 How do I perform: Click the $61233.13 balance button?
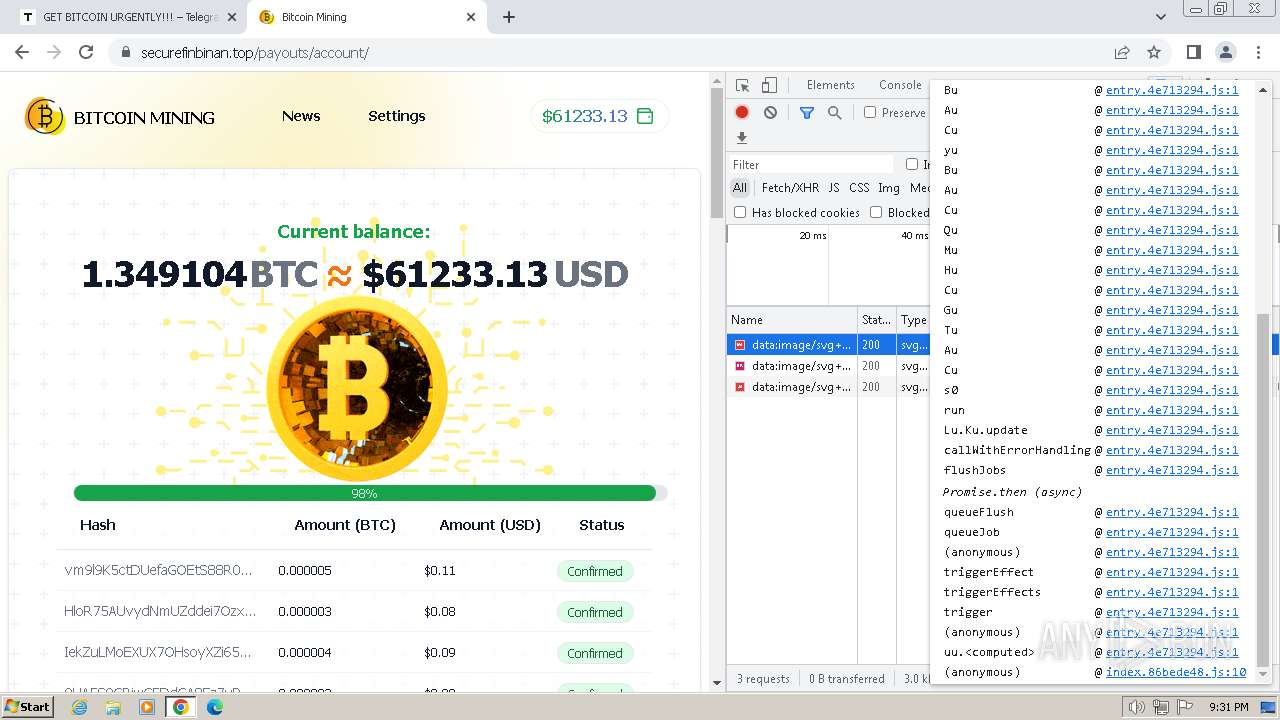tap(599, 116)
